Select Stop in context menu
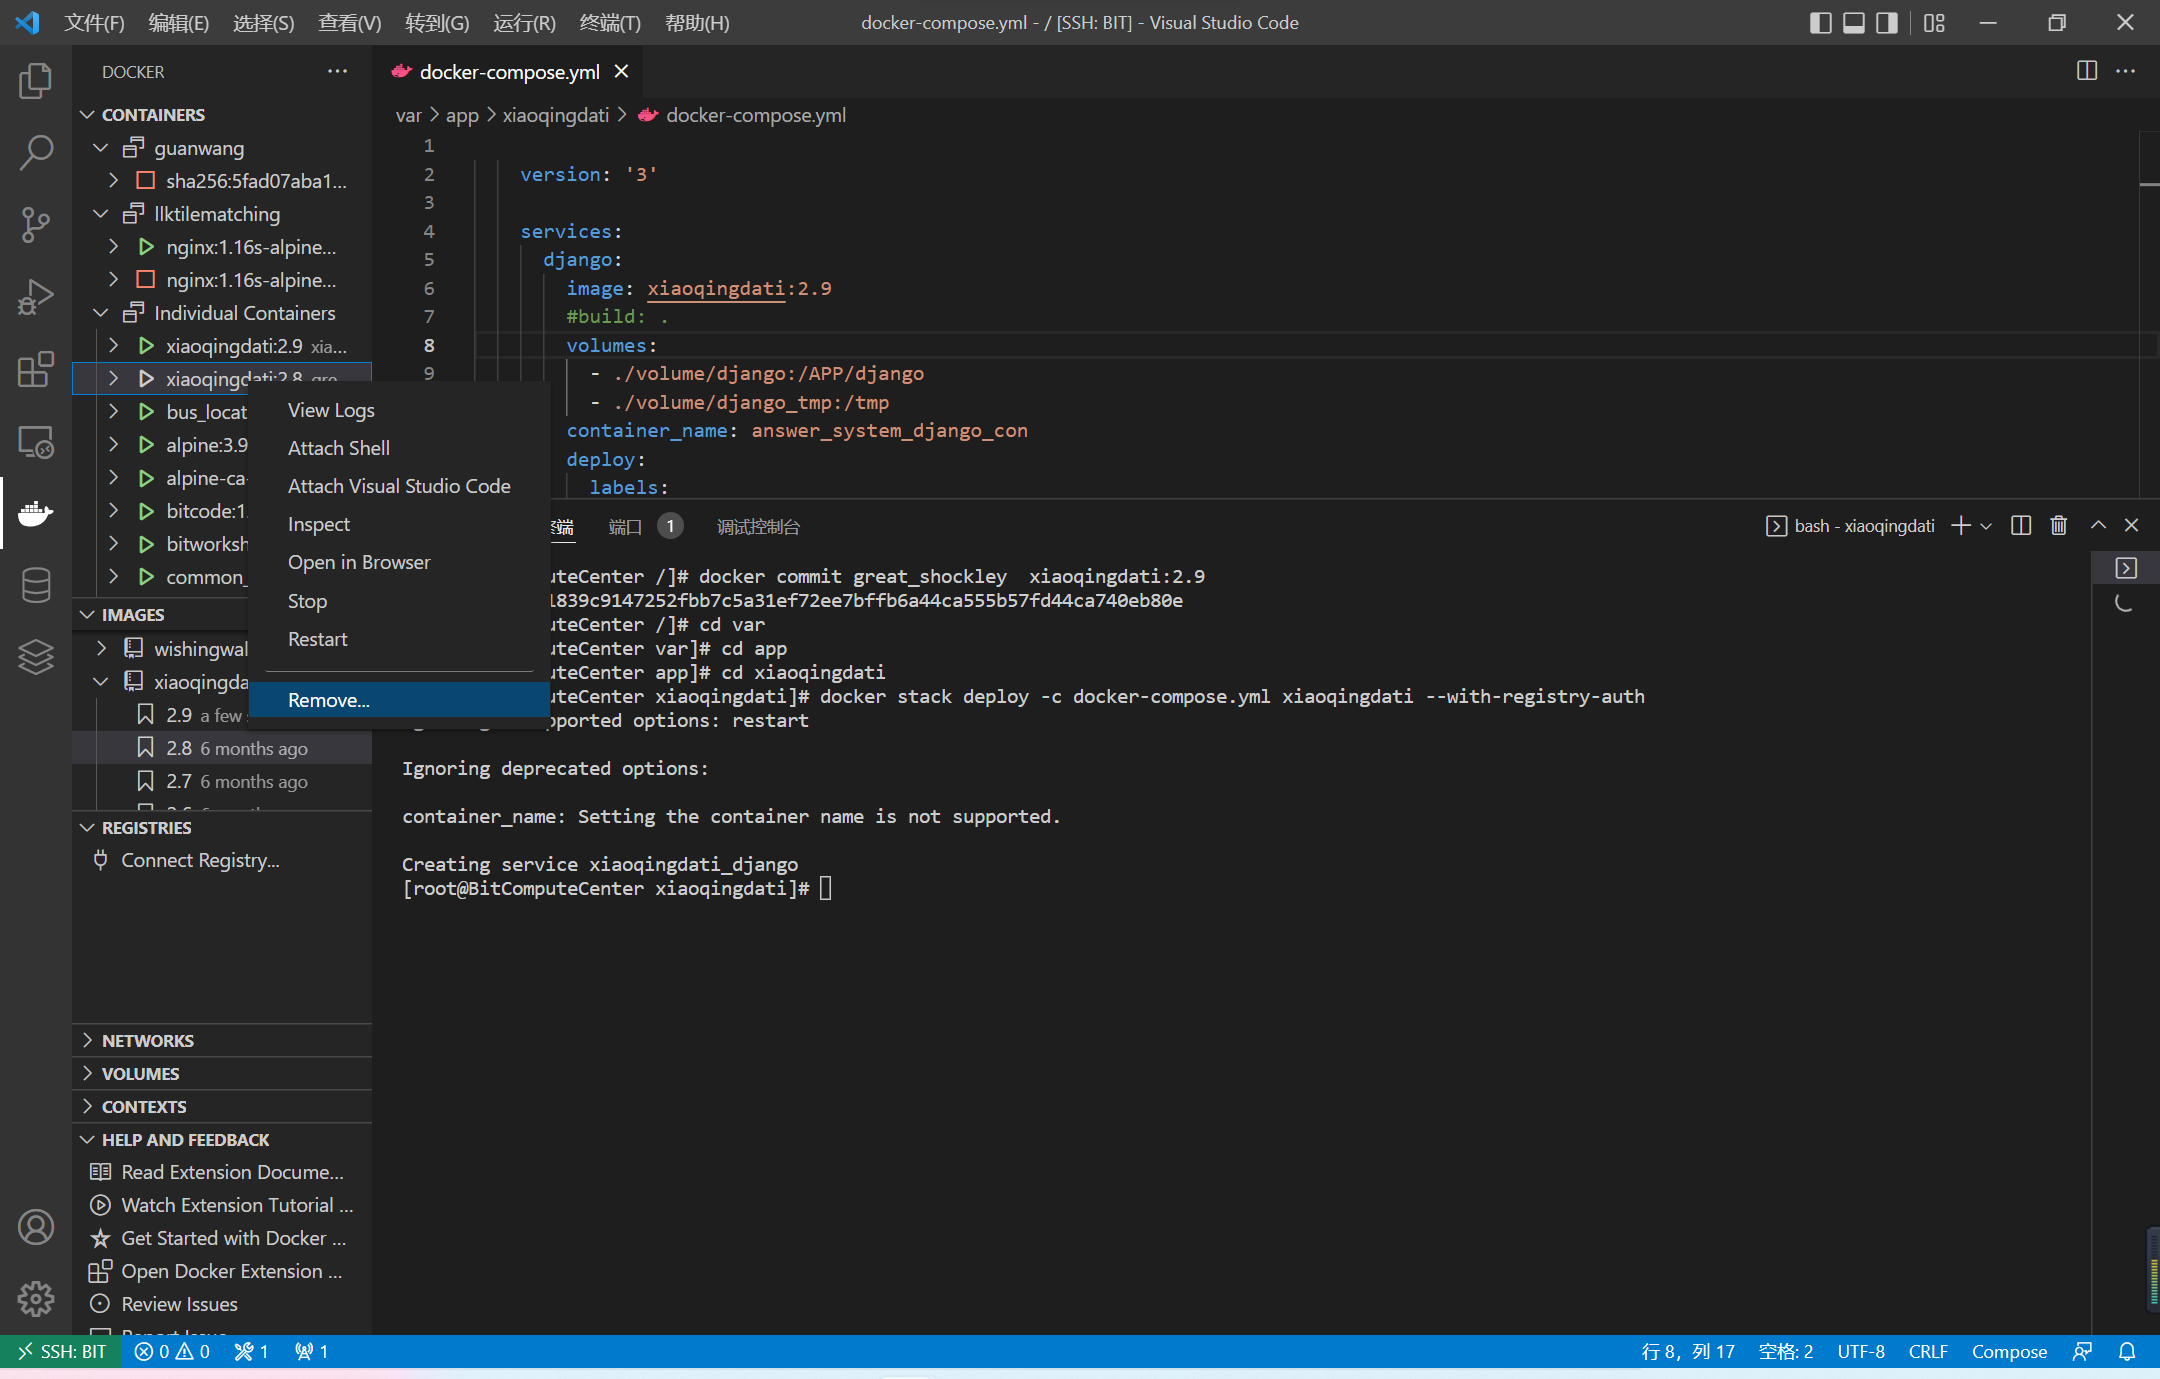The image size is (2160, 1379). [399, 601]
